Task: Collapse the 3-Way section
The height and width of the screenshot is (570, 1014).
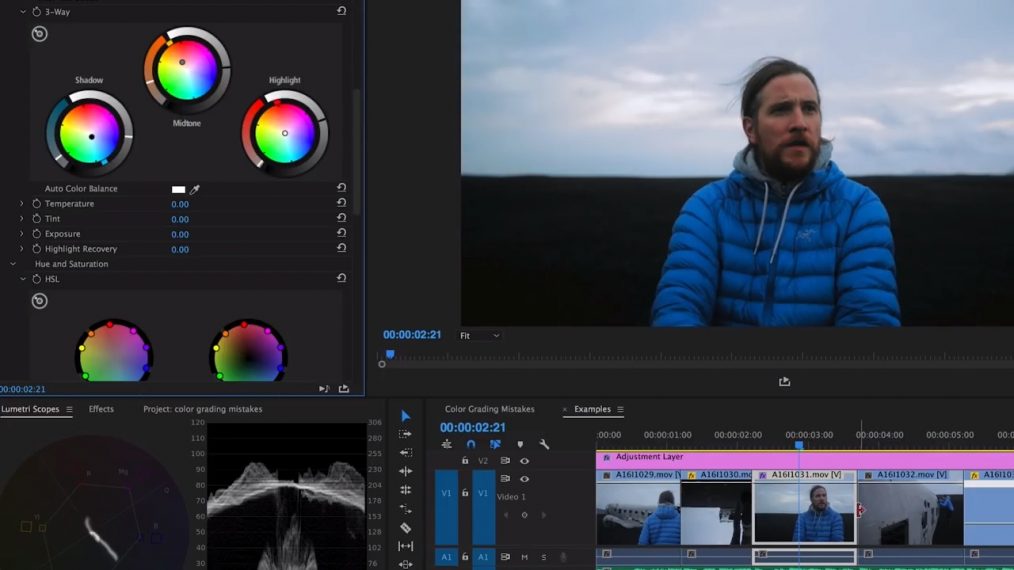Action: tap(23, 12)
